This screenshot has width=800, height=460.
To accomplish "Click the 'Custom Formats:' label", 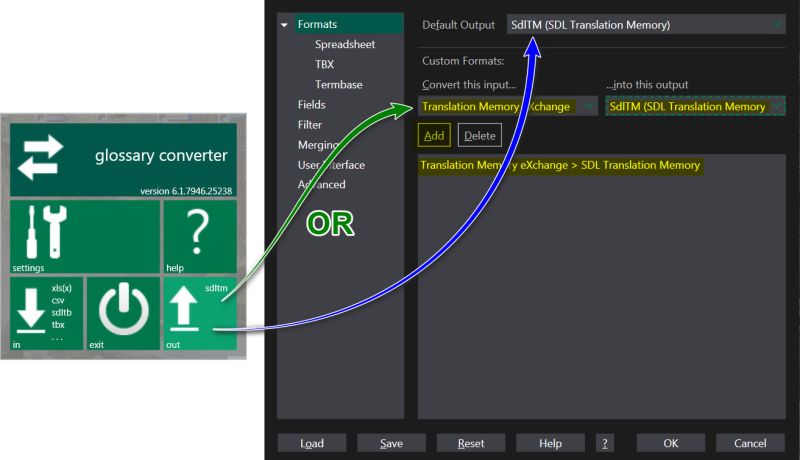I will [x=463, y=61].
